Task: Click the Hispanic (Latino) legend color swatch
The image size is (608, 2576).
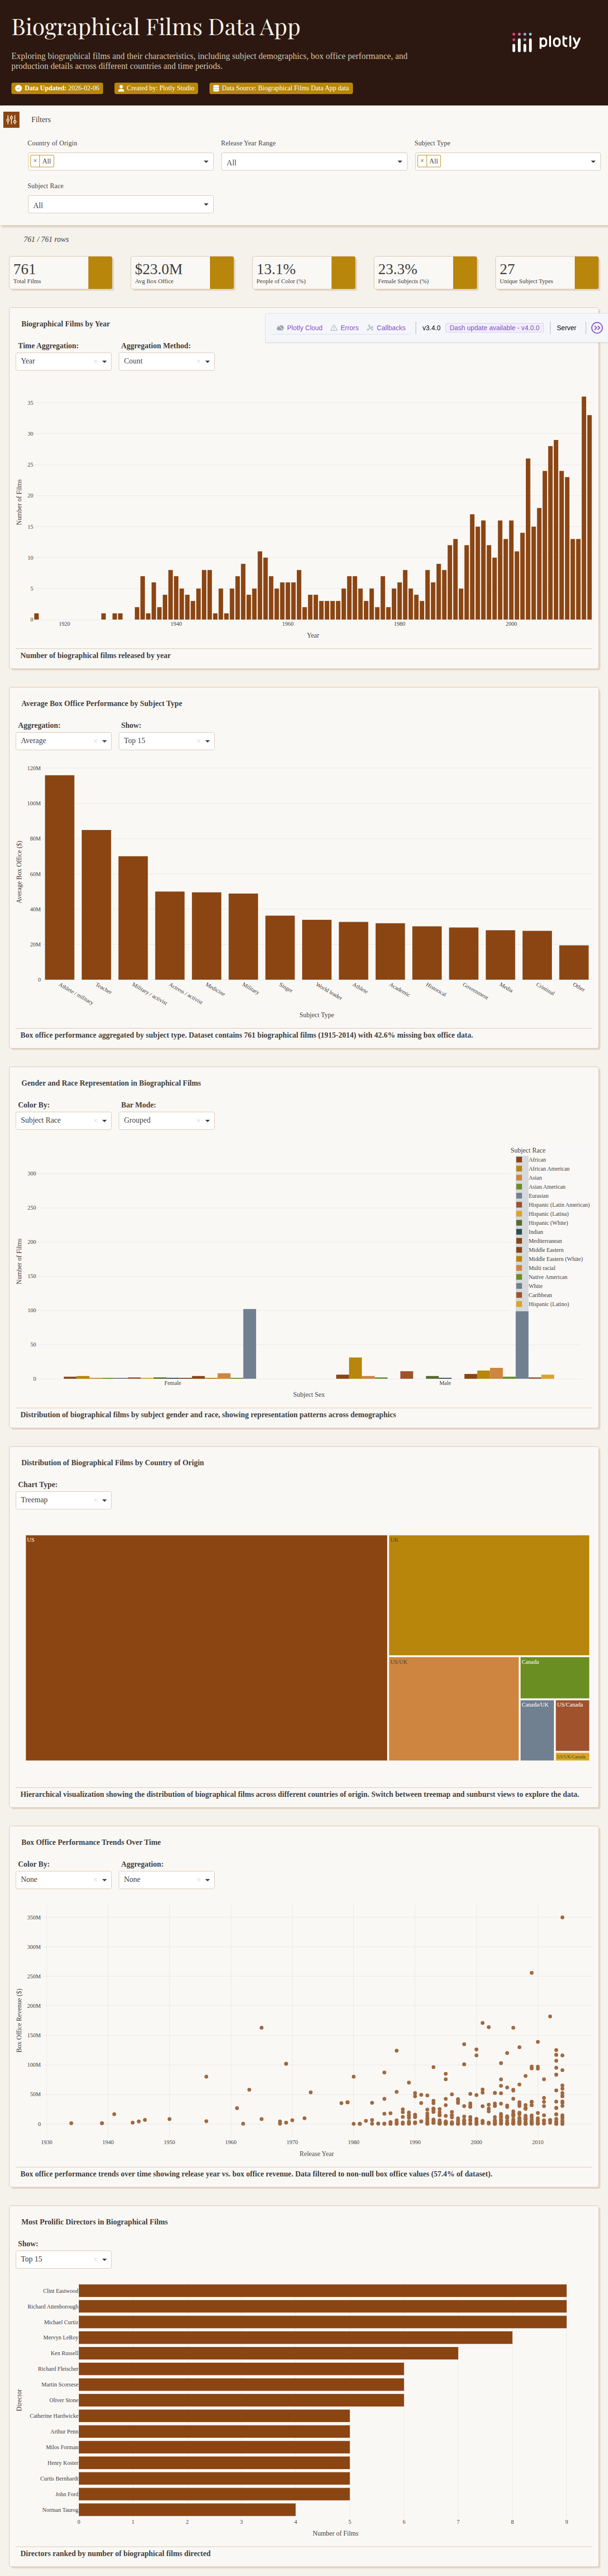Action: (x=519, y=1304)
